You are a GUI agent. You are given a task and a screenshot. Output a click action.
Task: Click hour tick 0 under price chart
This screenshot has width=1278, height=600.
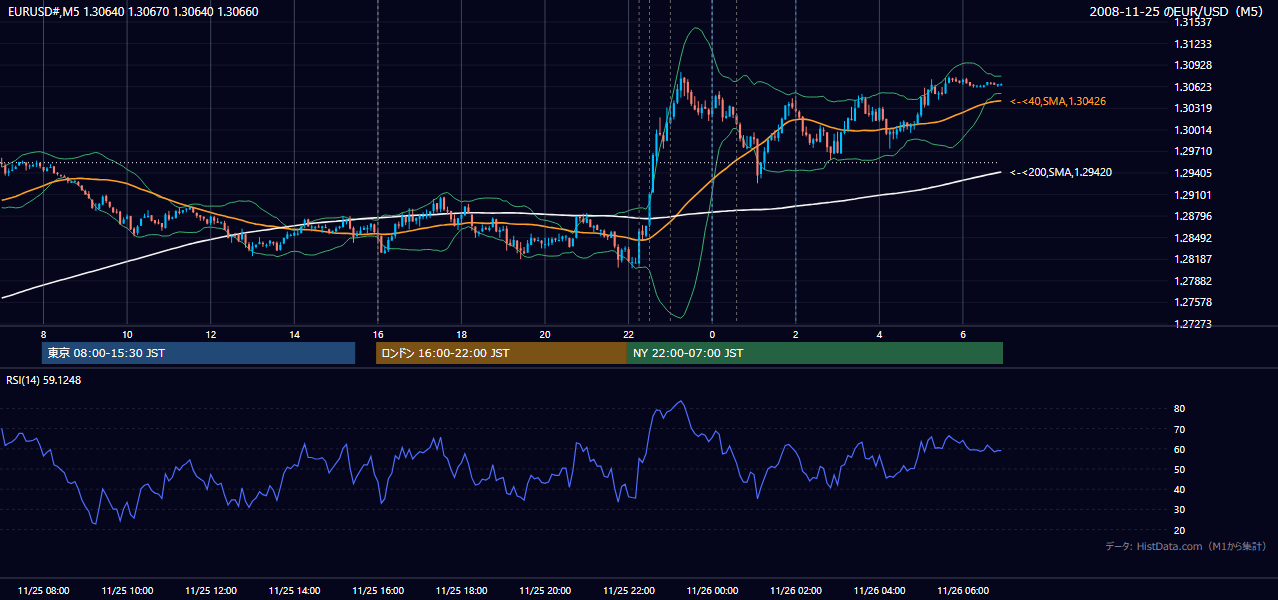pos(712,334)
